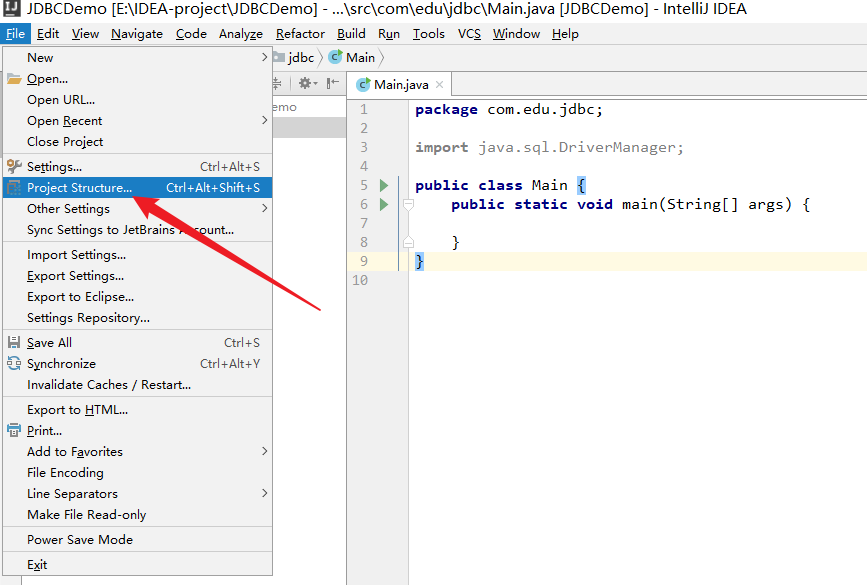Expand the Open Recent submenu
Viewport: 867px width, 585px height.
click(264, 120)
